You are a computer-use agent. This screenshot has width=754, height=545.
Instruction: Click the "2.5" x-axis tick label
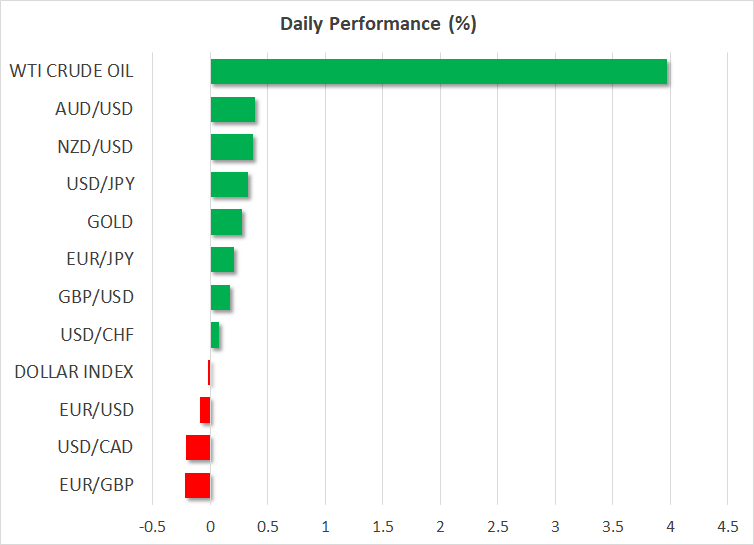[x=497, y=525]
